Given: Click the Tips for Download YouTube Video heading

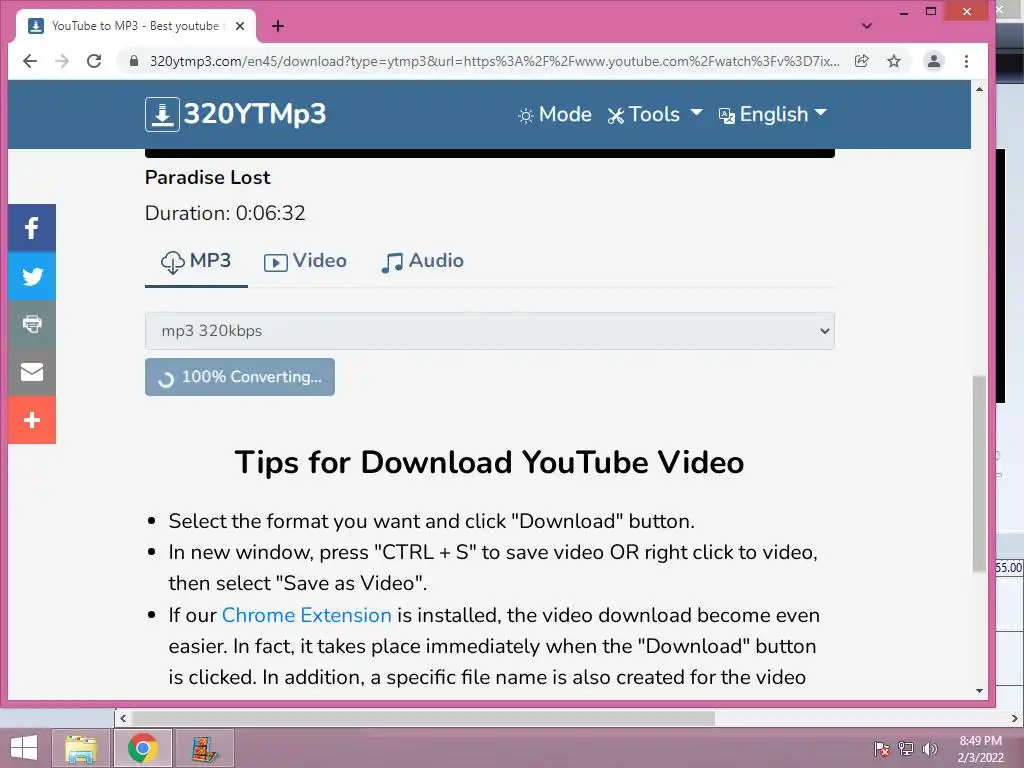Looking at the screenshot, I should tap(489, 462).
